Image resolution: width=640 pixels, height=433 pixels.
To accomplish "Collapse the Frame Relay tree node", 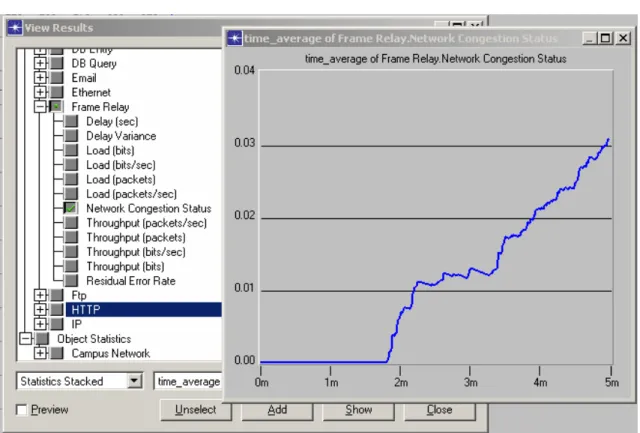I will [40, 107].
